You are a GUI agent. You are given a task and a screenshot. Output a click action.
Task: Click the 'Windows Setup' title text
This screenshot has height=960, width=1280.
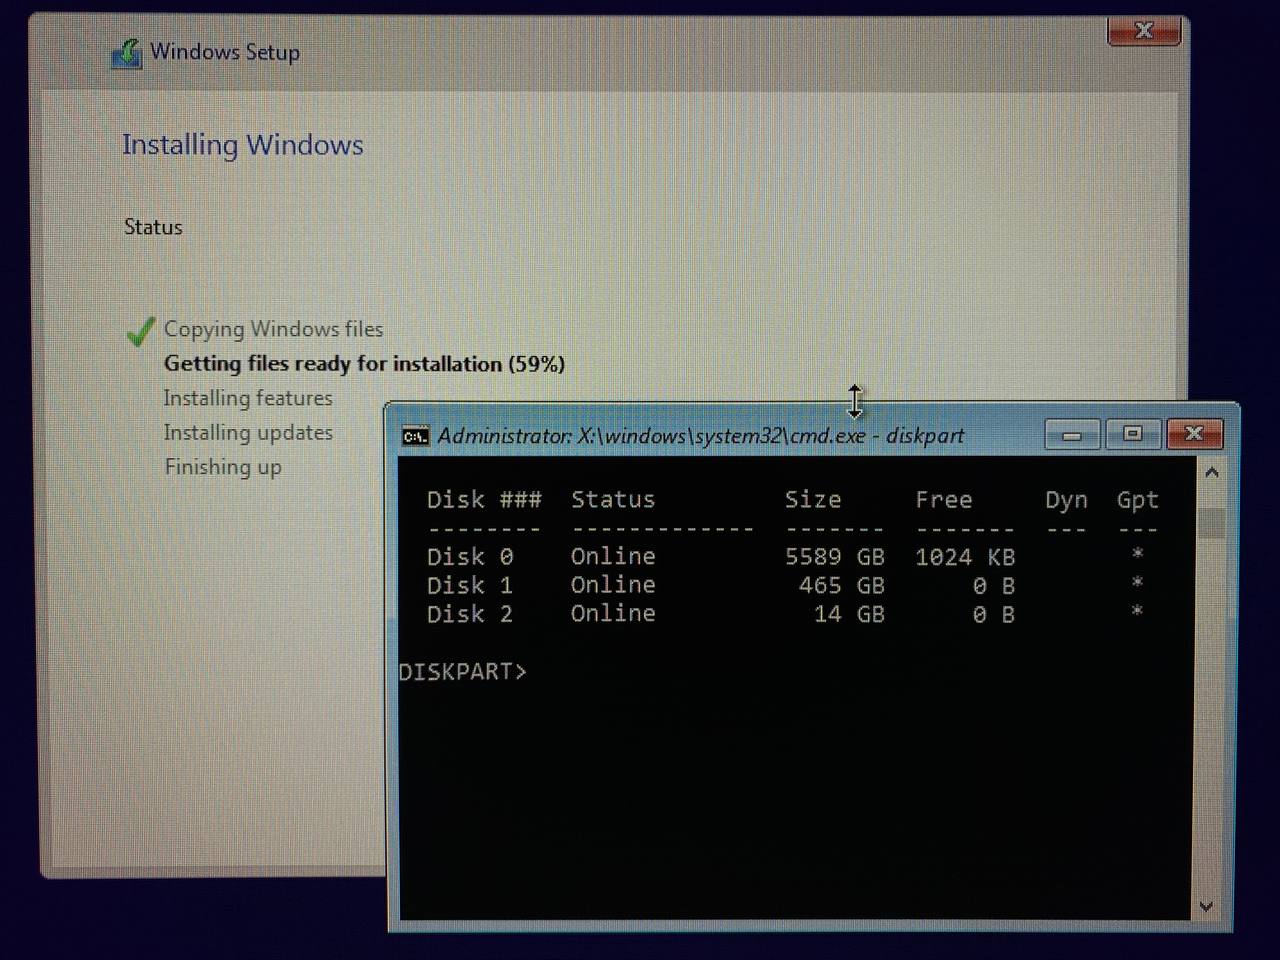point(225,52)
